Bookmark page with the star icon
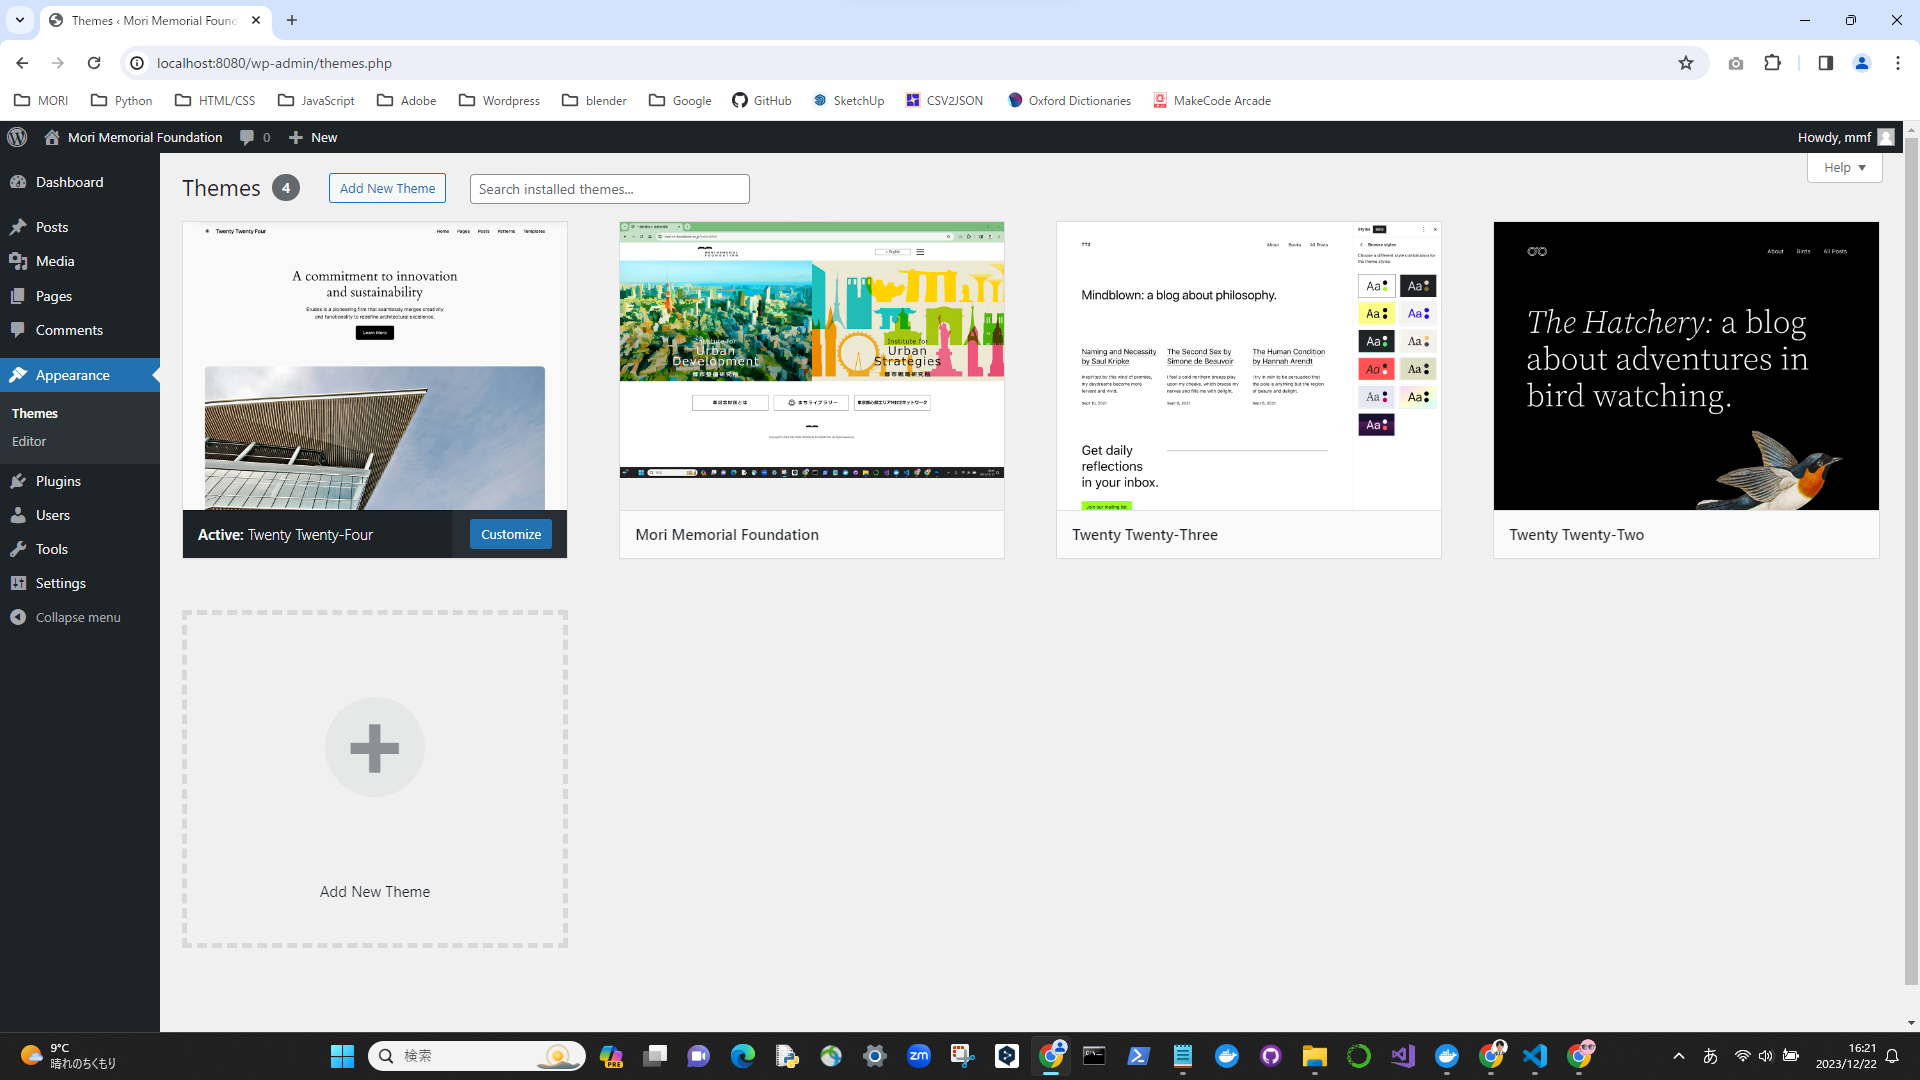The height and width of the screenshot is (1080, 1920). 1686,63
